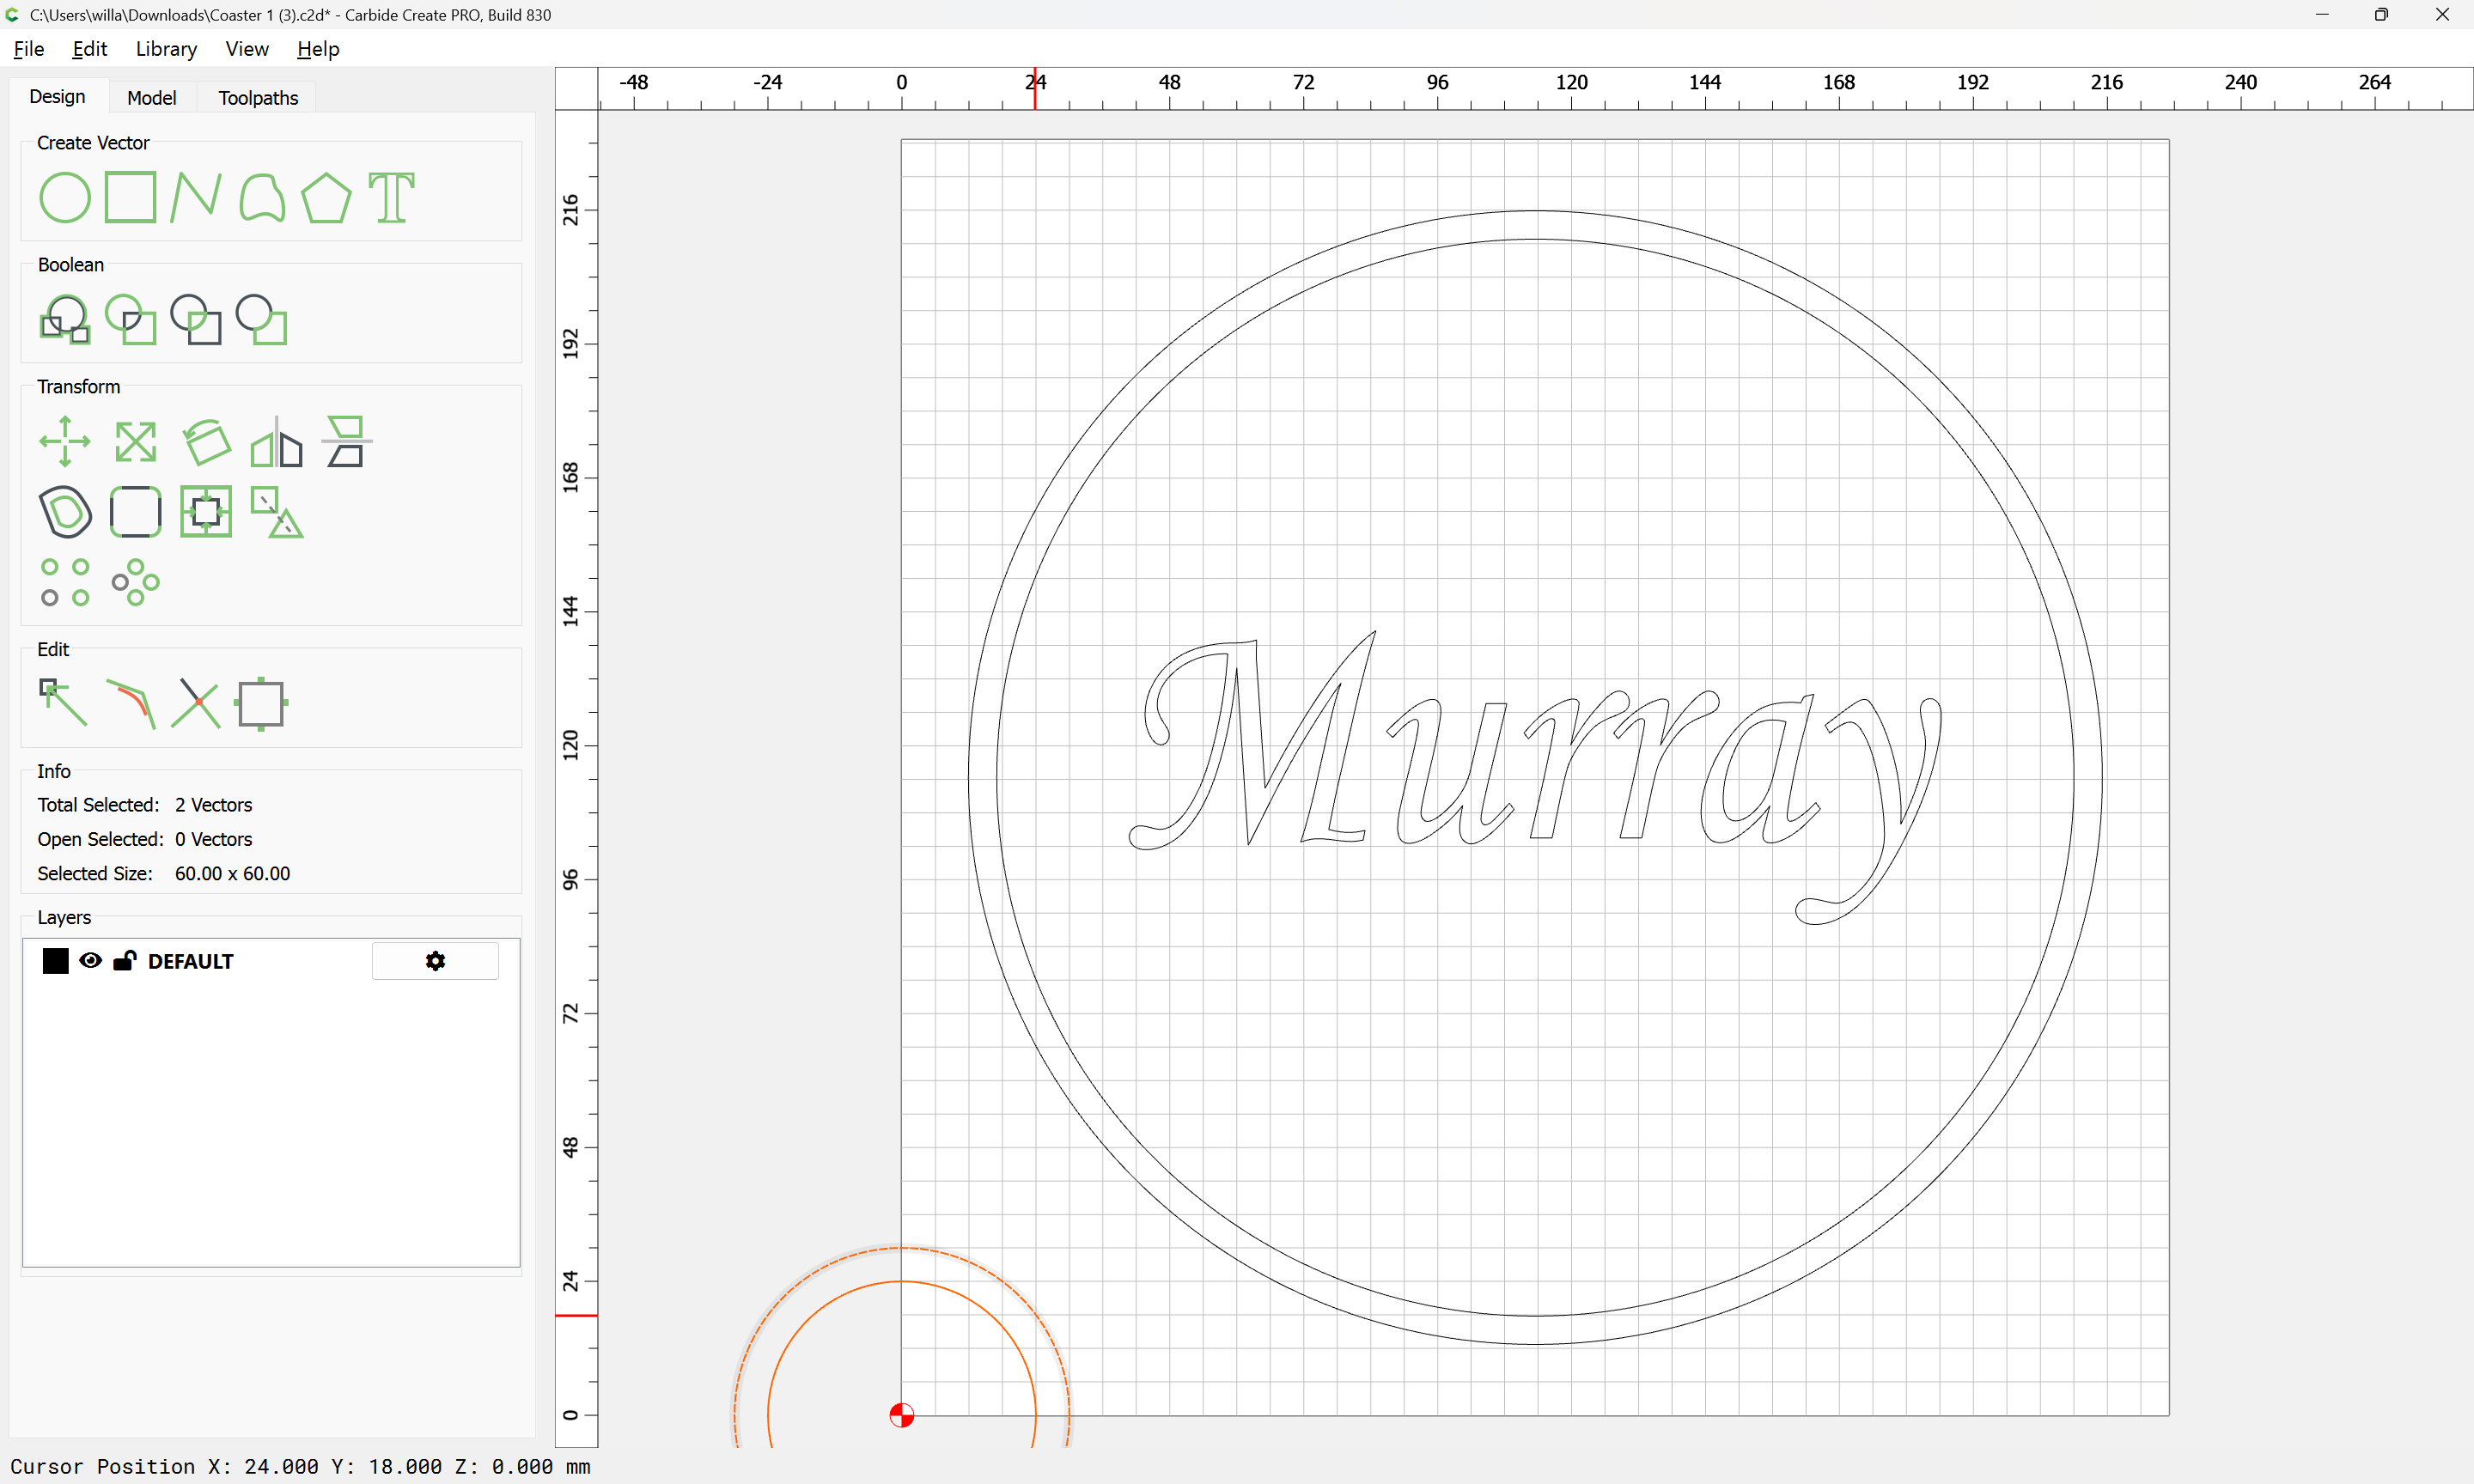This screenshot has height=1484, width=2474.
Task: Switch to the Toolpaths tab
Action: pyautogui.click(x=258, y=98)
